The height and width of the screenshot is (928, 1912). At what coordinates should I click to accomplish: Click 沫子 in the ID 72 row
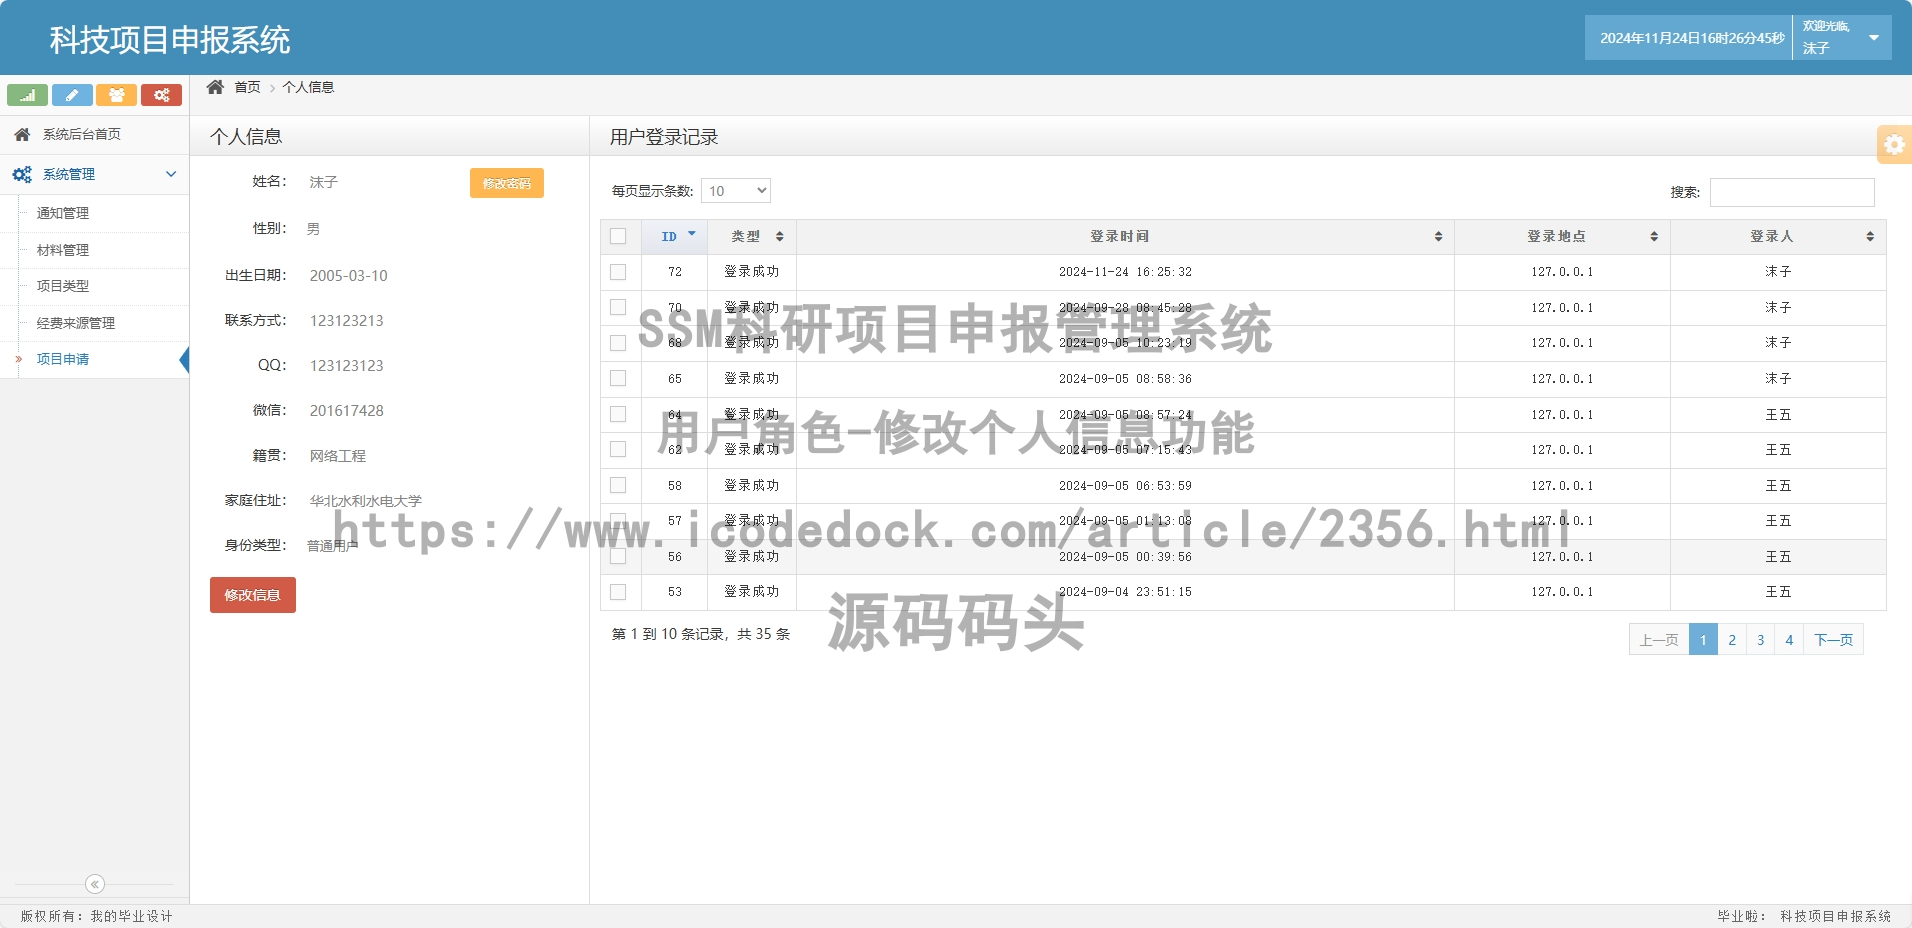pyautogui.click(x=1778, y=272)
